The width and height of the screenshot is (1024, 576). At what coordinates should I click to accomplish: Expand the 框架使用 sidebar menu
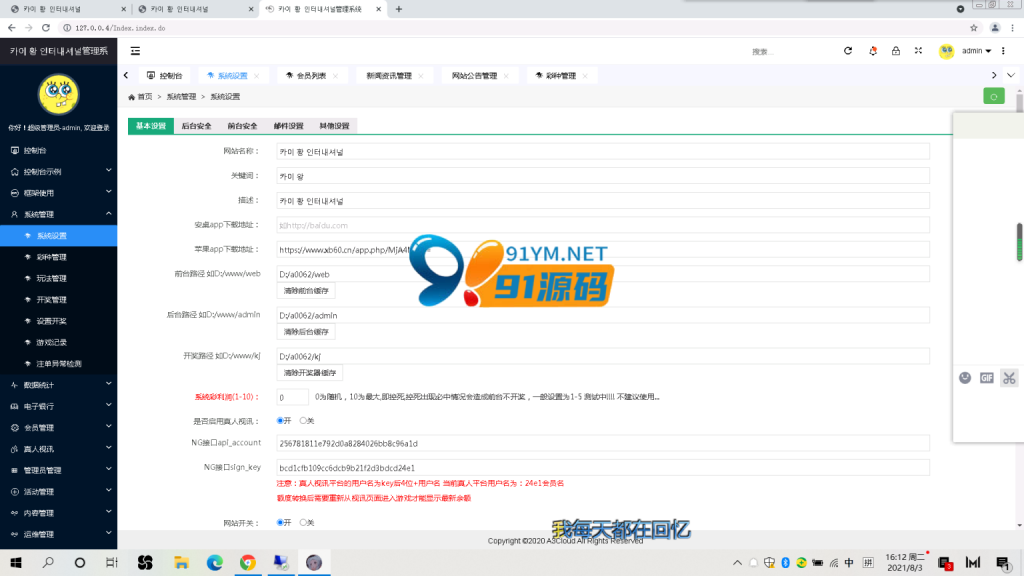click(x=59, y=193)
